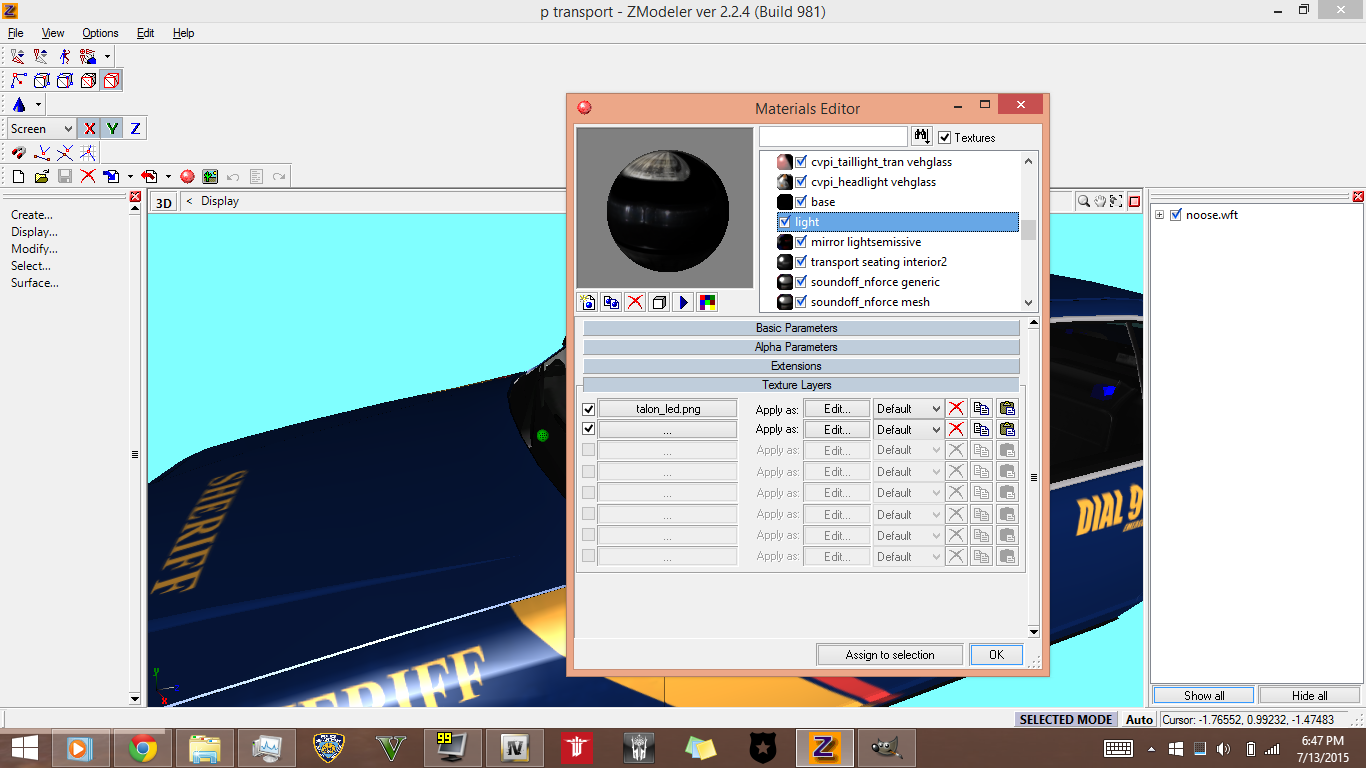Click the red X delete material icon under preview
This screenshot has width=1366, height=768.
635,302
